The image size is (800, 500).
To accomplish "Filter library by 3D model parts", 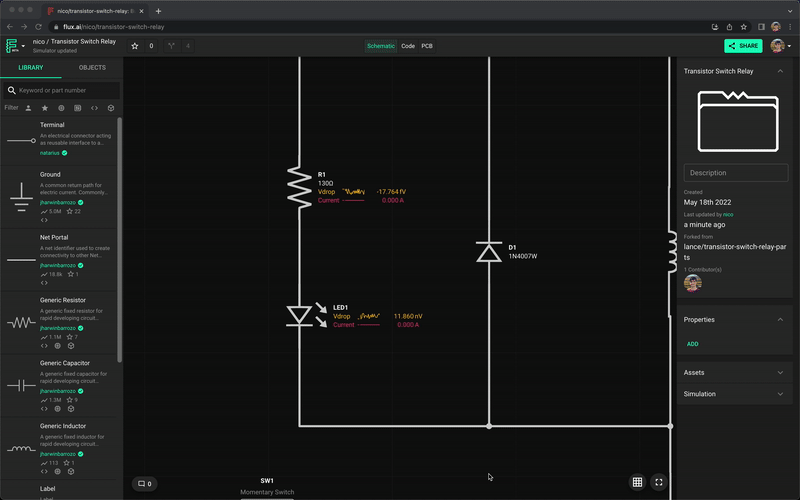I will coord(111,108).
